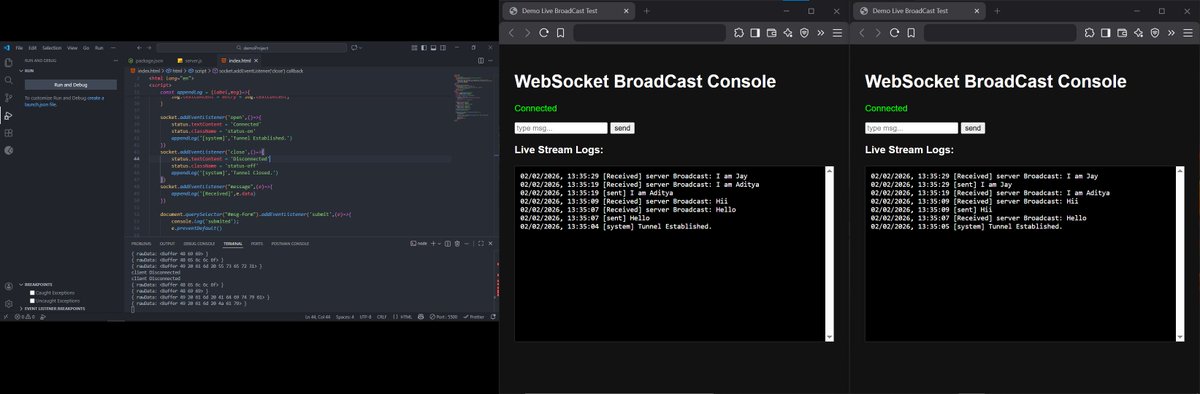Image resolution: width=1200 pixels, height=394 pixels.
Task: Kill the terminal with trash icon
Action: coord(457,243)
